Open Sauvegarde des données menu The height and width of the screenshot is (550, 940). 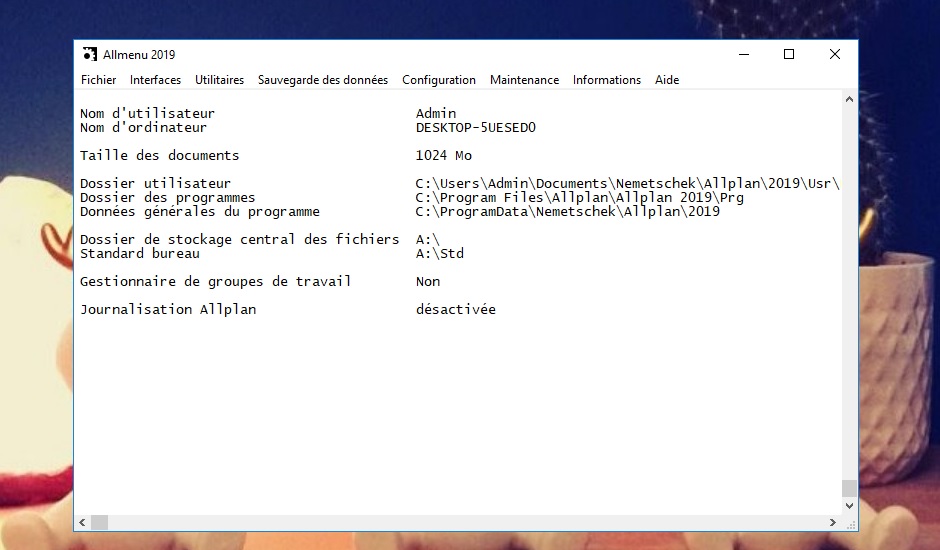click(x=323, y=80)
